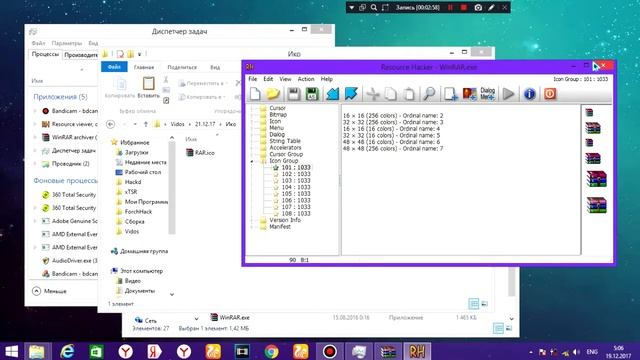Screen dimensions: 640x360
Task: Open Find with the magnifying glass toolbar icon
Action: [x=429, y=94]
